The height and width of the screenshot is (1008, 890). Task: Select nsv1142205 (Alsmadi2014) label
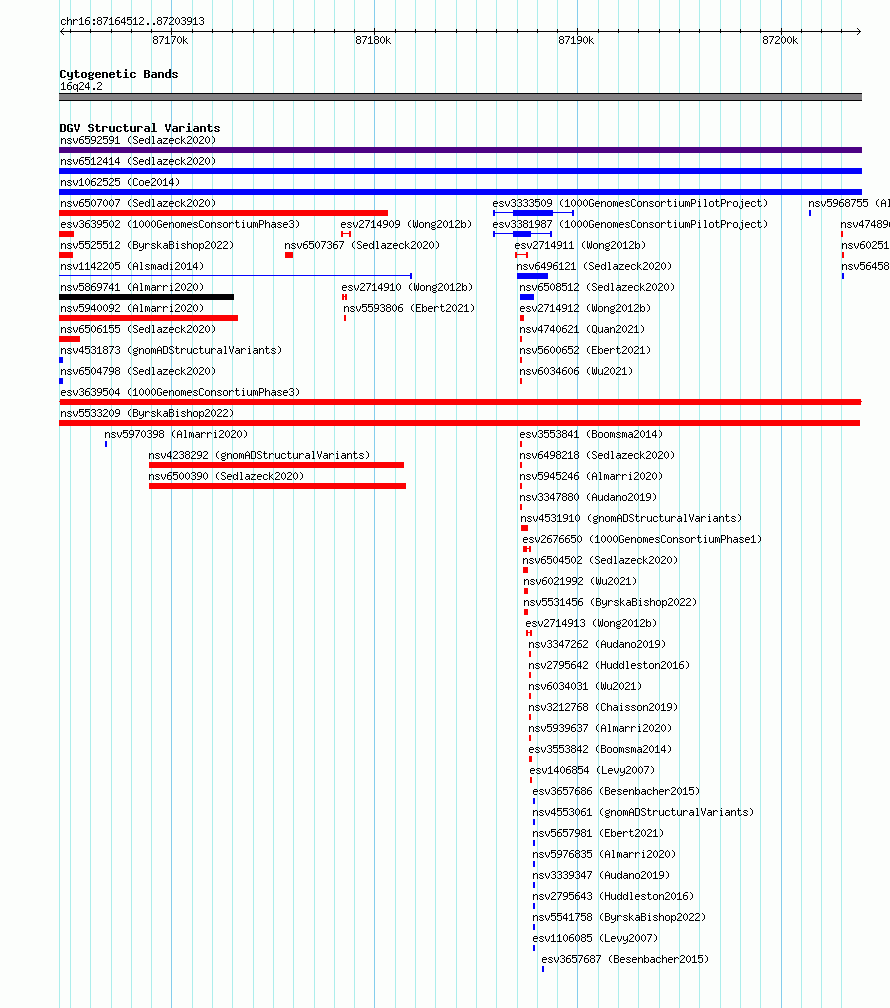point(132,266)
